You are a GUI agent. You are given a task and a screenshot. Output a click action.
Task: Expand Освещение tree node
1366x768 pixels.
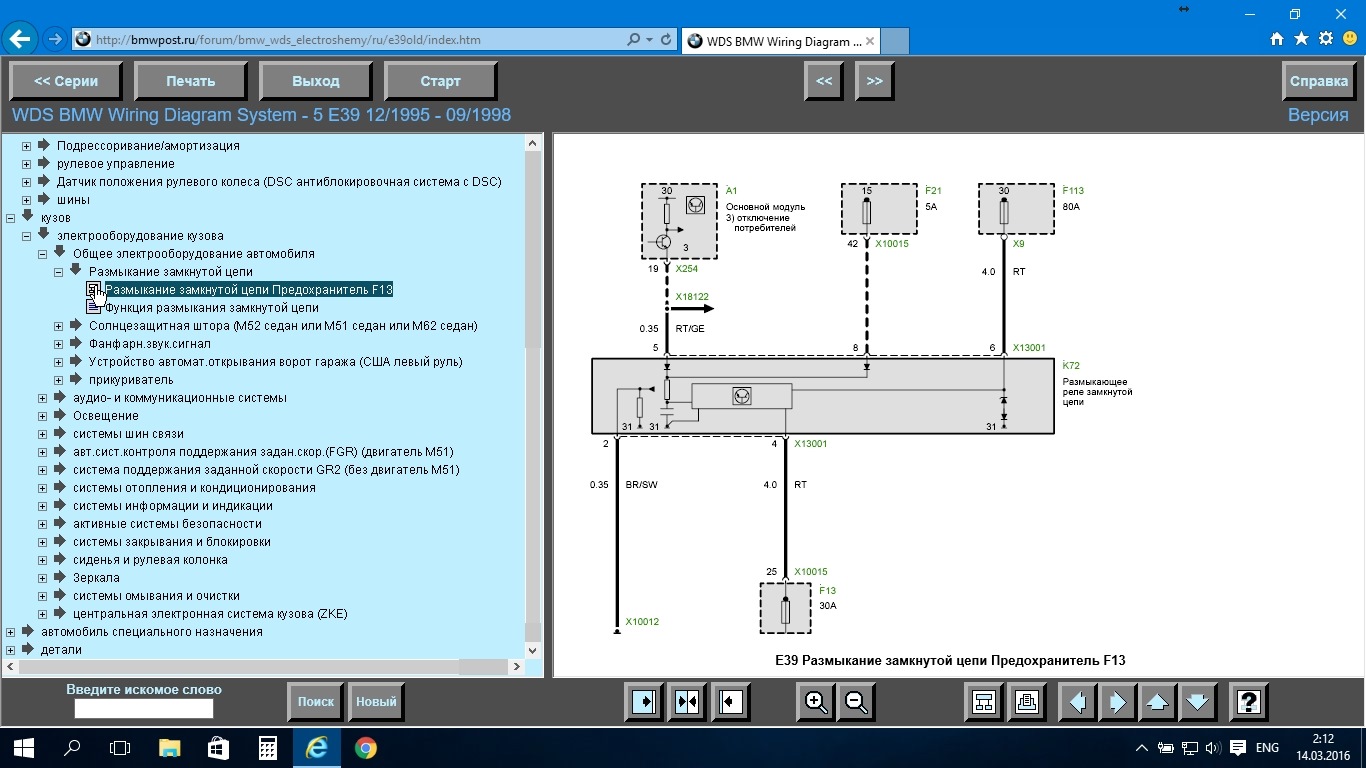click(x=43, y=416)
